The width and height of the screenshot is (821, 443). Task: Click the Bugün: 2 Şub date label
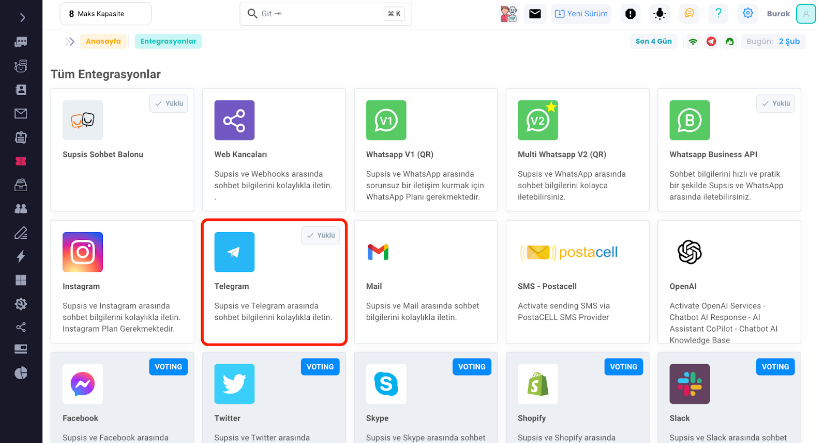773,41
